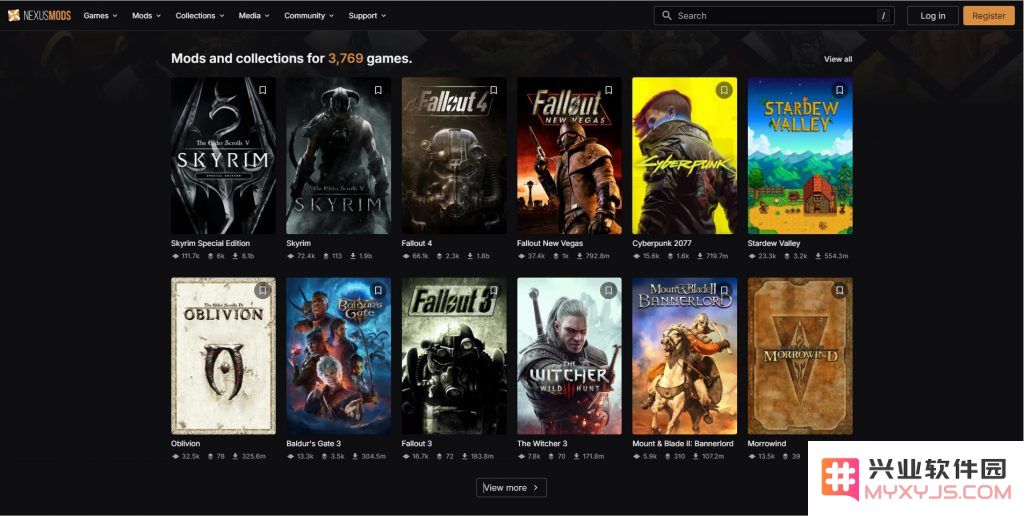
Task: Open the Games dropdown menu
Action: coord(101,16)
